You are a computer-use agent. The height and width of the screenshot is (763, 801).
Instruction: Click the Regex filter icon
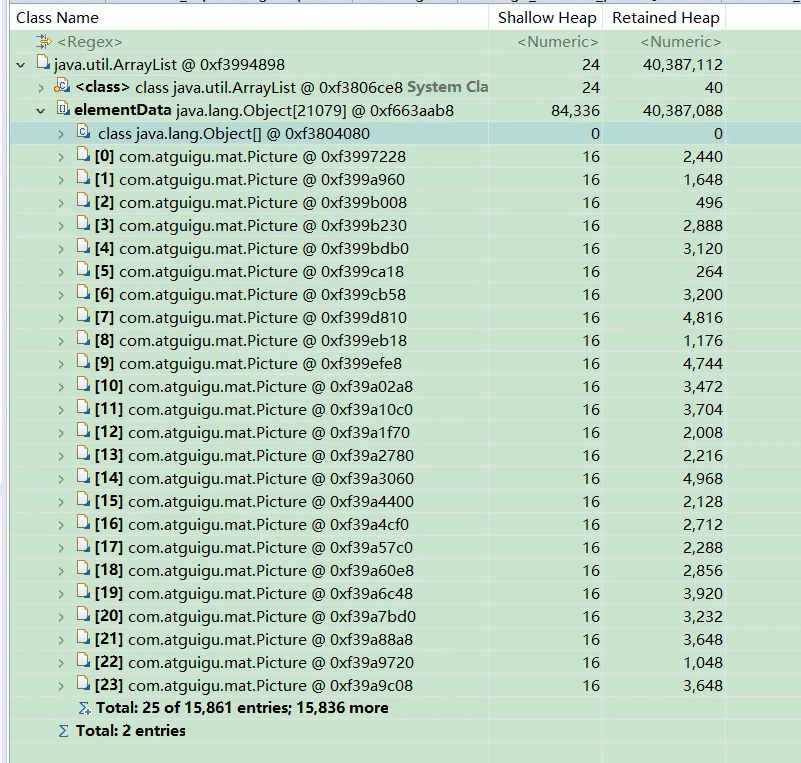pyautogui.click(x=44, y=41)
